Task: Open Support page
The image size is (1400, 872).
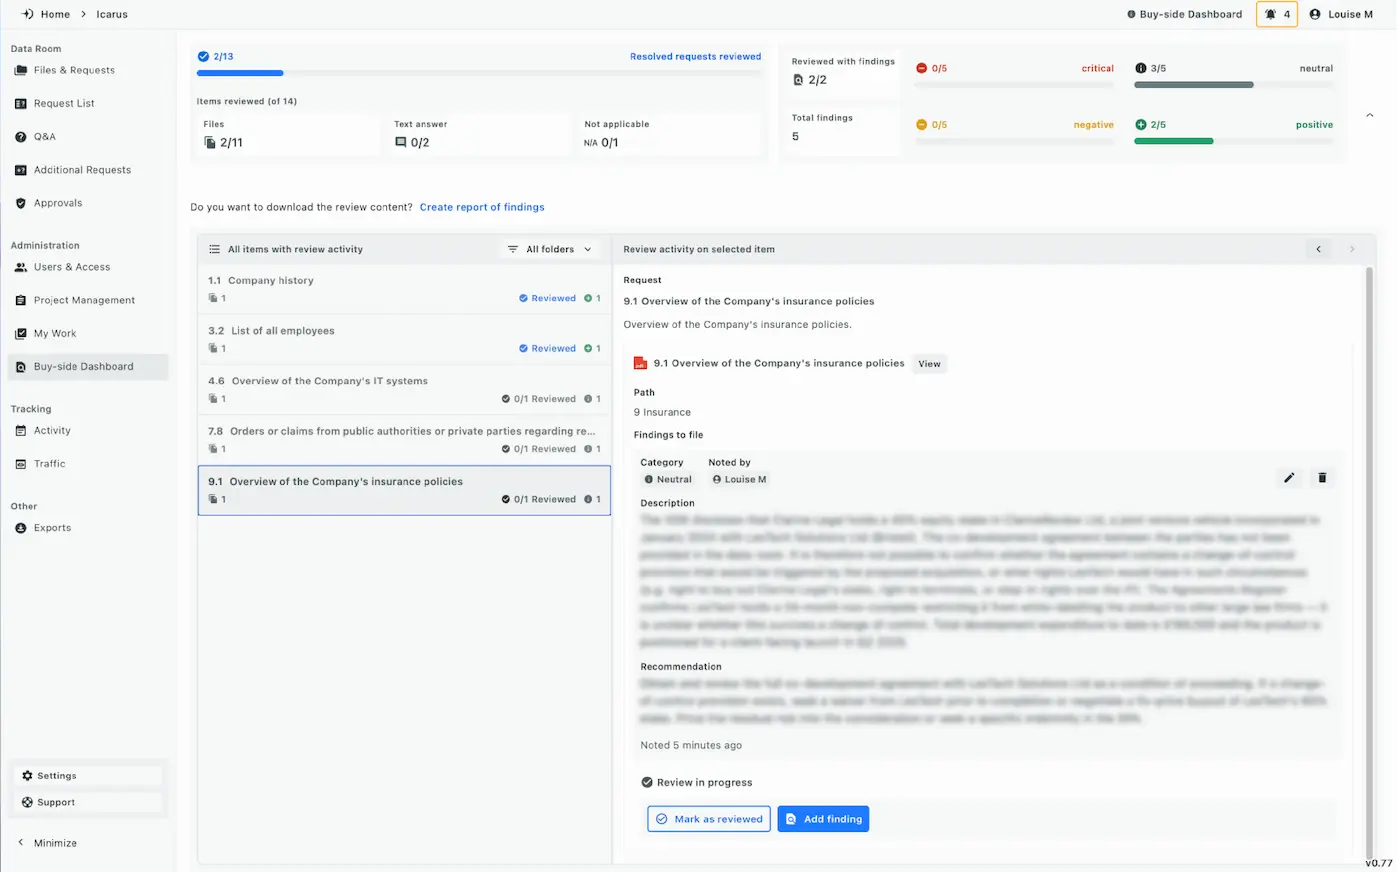Action: [x=88, y=802]
